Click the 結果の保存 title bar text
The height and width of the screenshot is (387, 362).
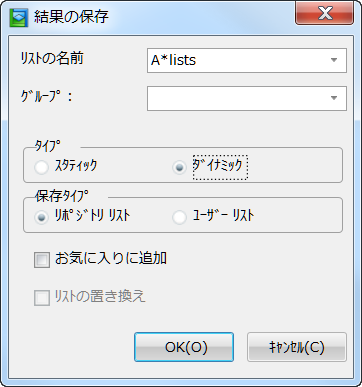pos(71,17)
